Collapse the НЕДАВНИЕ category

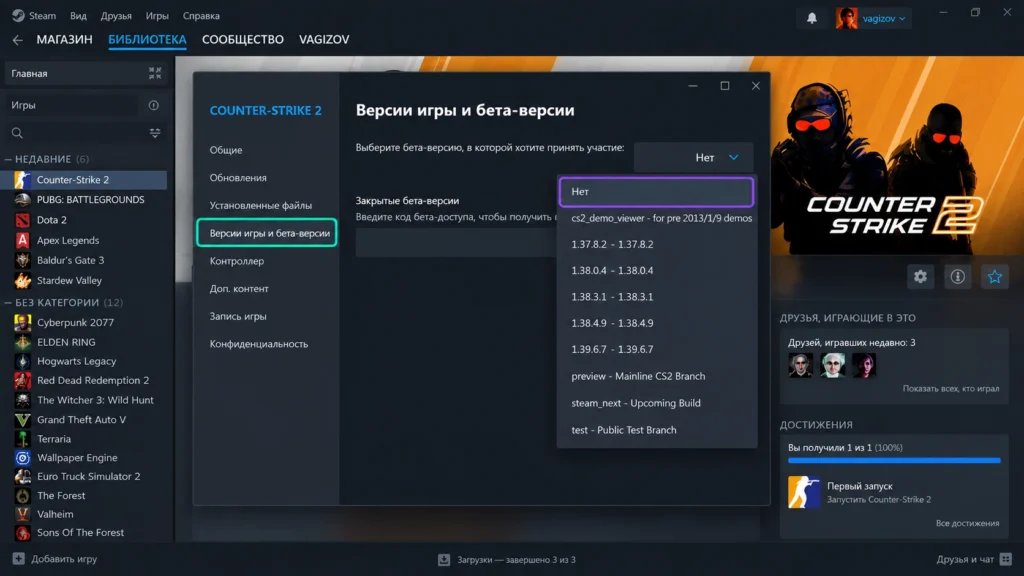pyautogui.click(x=8, y=159)
